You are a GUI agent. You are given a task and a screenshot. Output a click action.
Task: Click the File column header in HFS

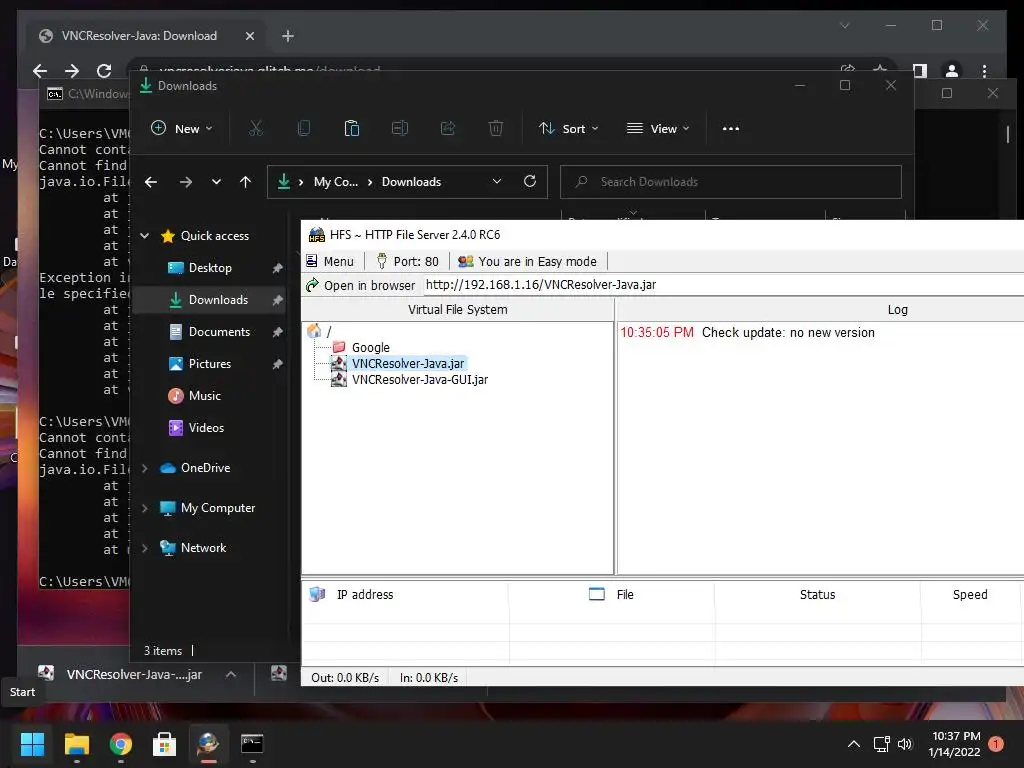tap(611, 594)
